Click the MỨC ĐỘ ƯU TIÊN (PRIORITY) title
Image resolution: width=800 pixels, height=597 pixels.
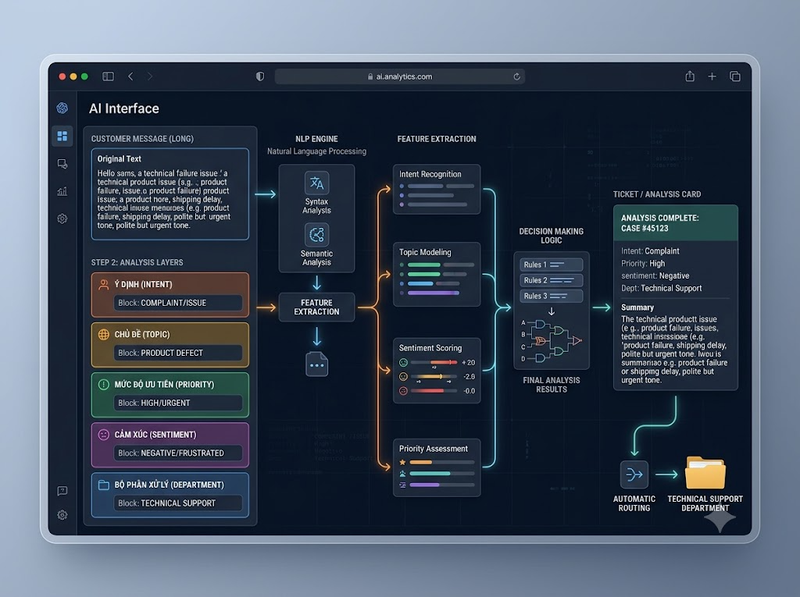[x=164, y=384]
